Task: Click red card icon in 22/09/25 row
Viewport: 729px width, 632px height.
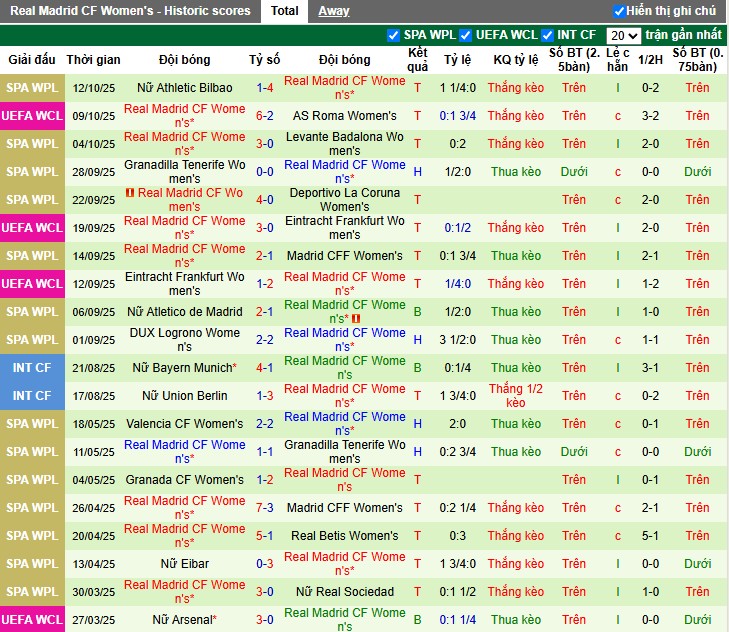Action: (x=130, y=193)
